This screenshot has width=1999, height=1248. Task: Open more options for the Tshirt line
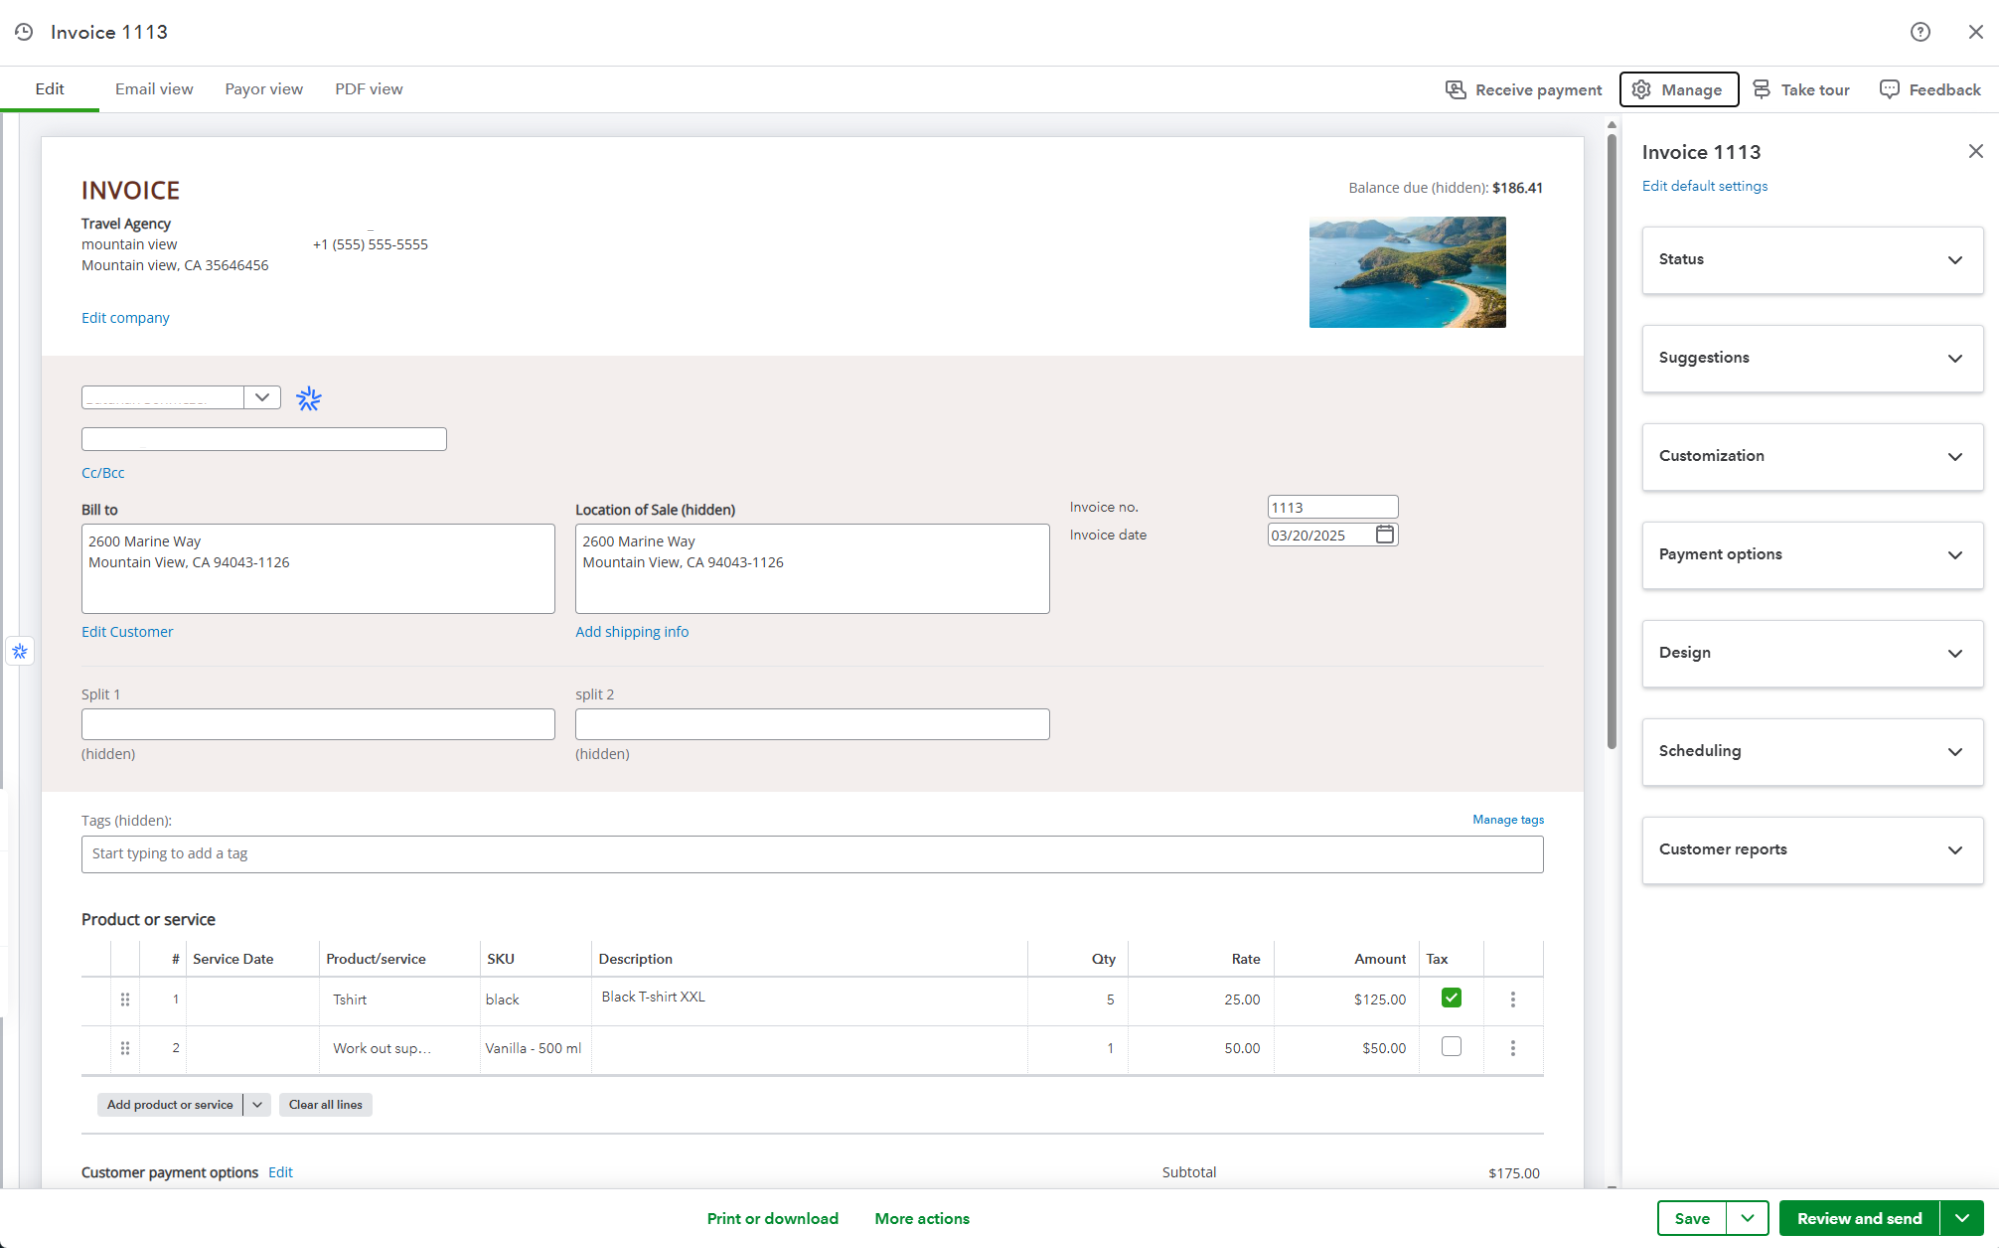pyautogui.click(x=1512, y=999)
